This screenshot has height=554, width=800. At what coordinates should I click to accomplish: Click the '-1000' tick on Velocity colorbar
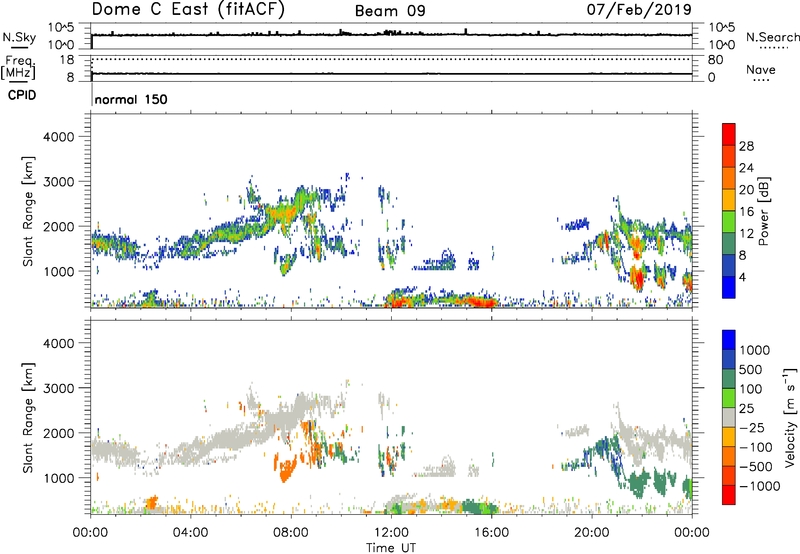[759, 486]
